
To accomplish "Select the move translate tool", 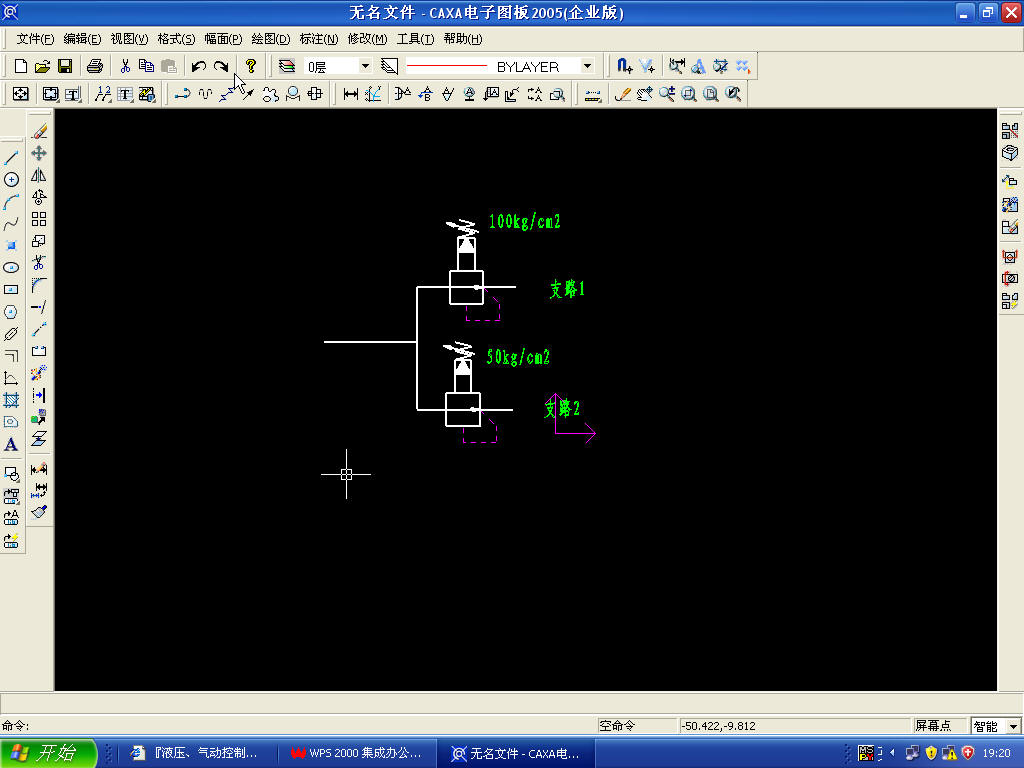I will pyautogui.click(x=39, y=153).
